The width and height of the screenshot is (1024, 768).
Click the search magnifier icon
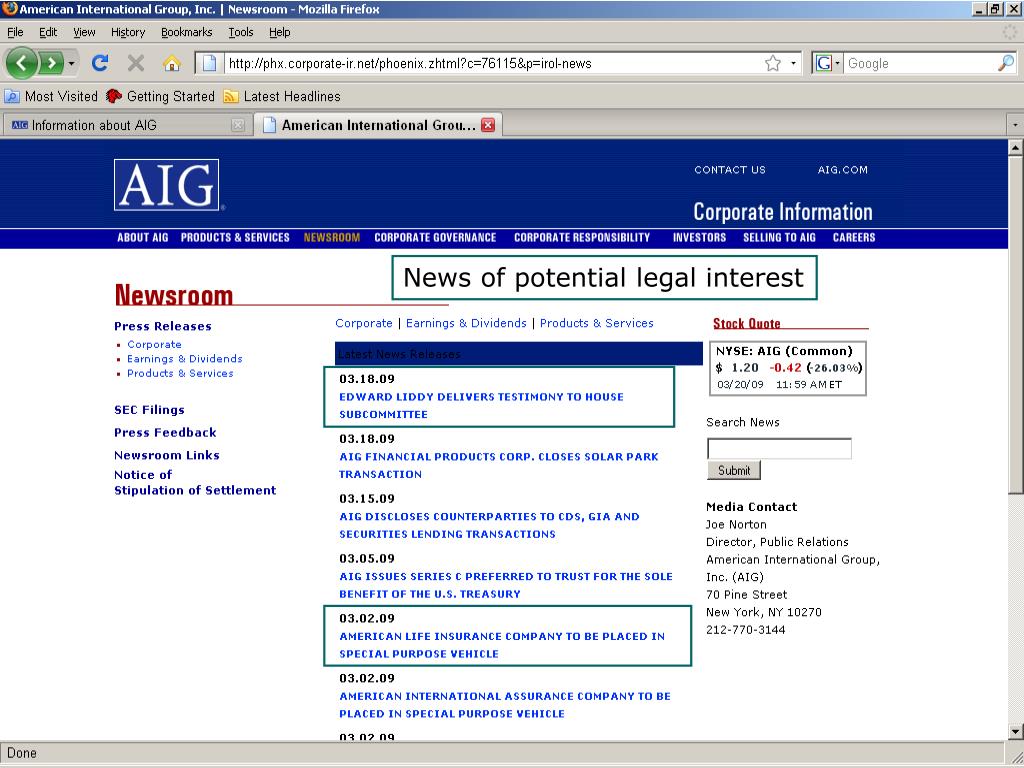coord(1006,63)
